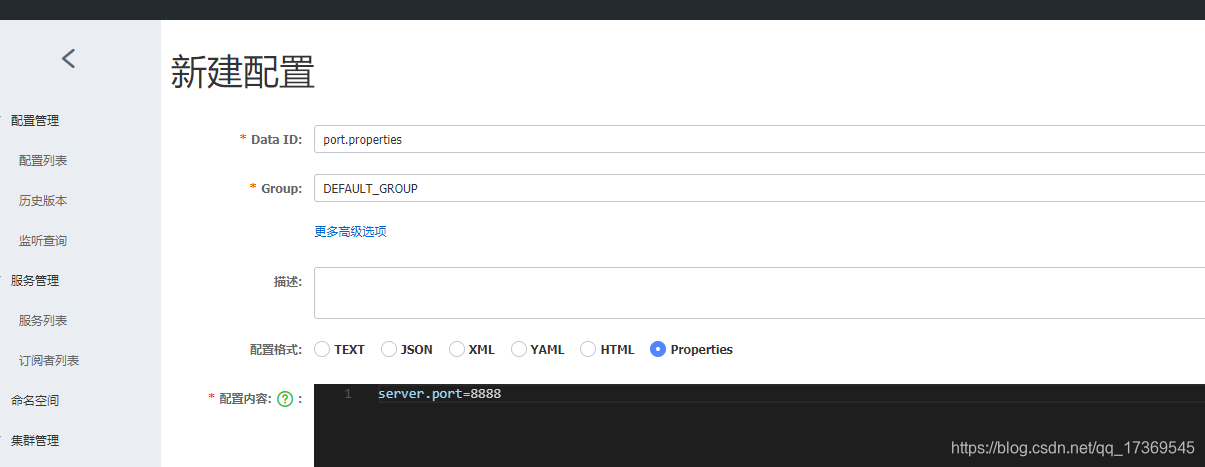Open 订阅者列表 in the sidebar

pos(49,360)
